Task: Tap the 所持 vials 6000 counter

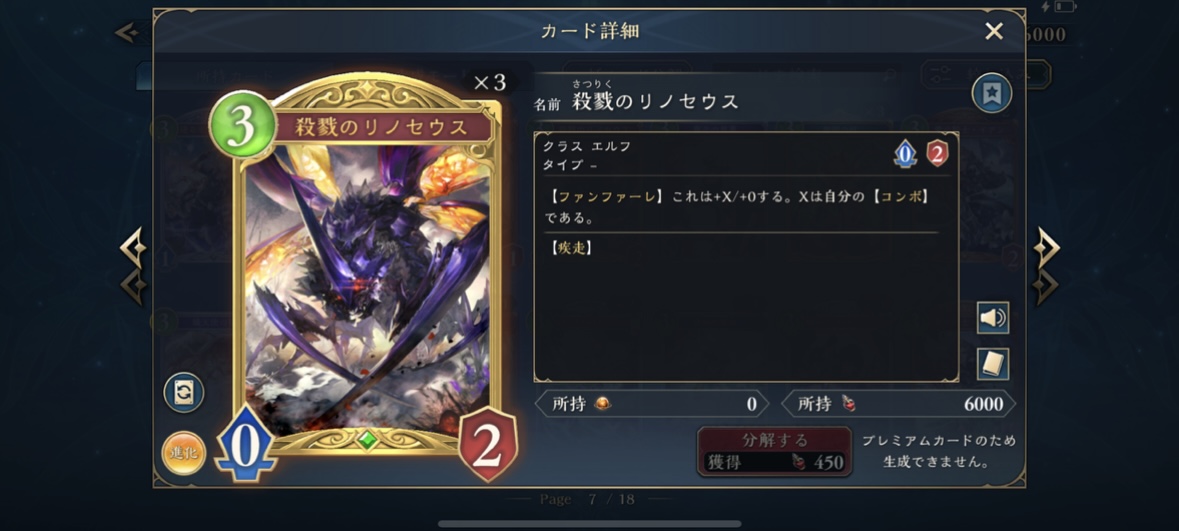Action: pyautogui.click(x=899, y=404)
